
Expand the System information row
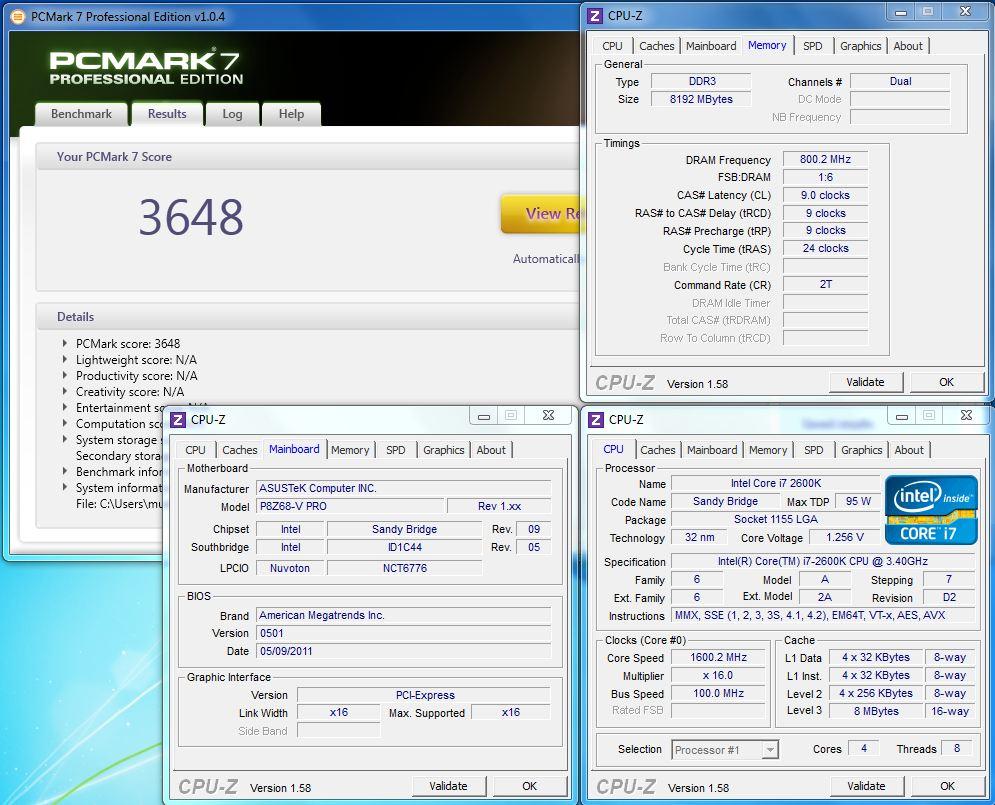pyautogui.click(x=65, y=487)
